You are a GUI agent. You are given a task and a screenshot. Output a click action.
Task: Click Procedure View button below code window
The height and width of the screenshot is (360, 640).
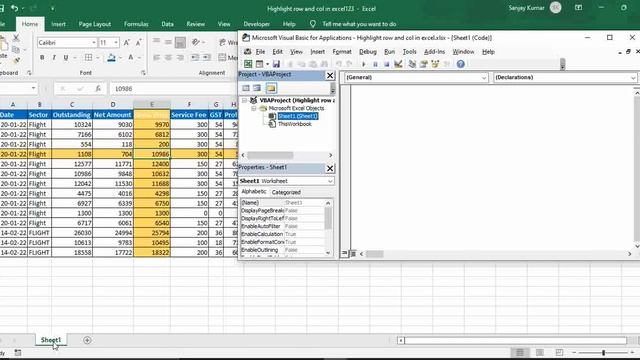[344, 253]
